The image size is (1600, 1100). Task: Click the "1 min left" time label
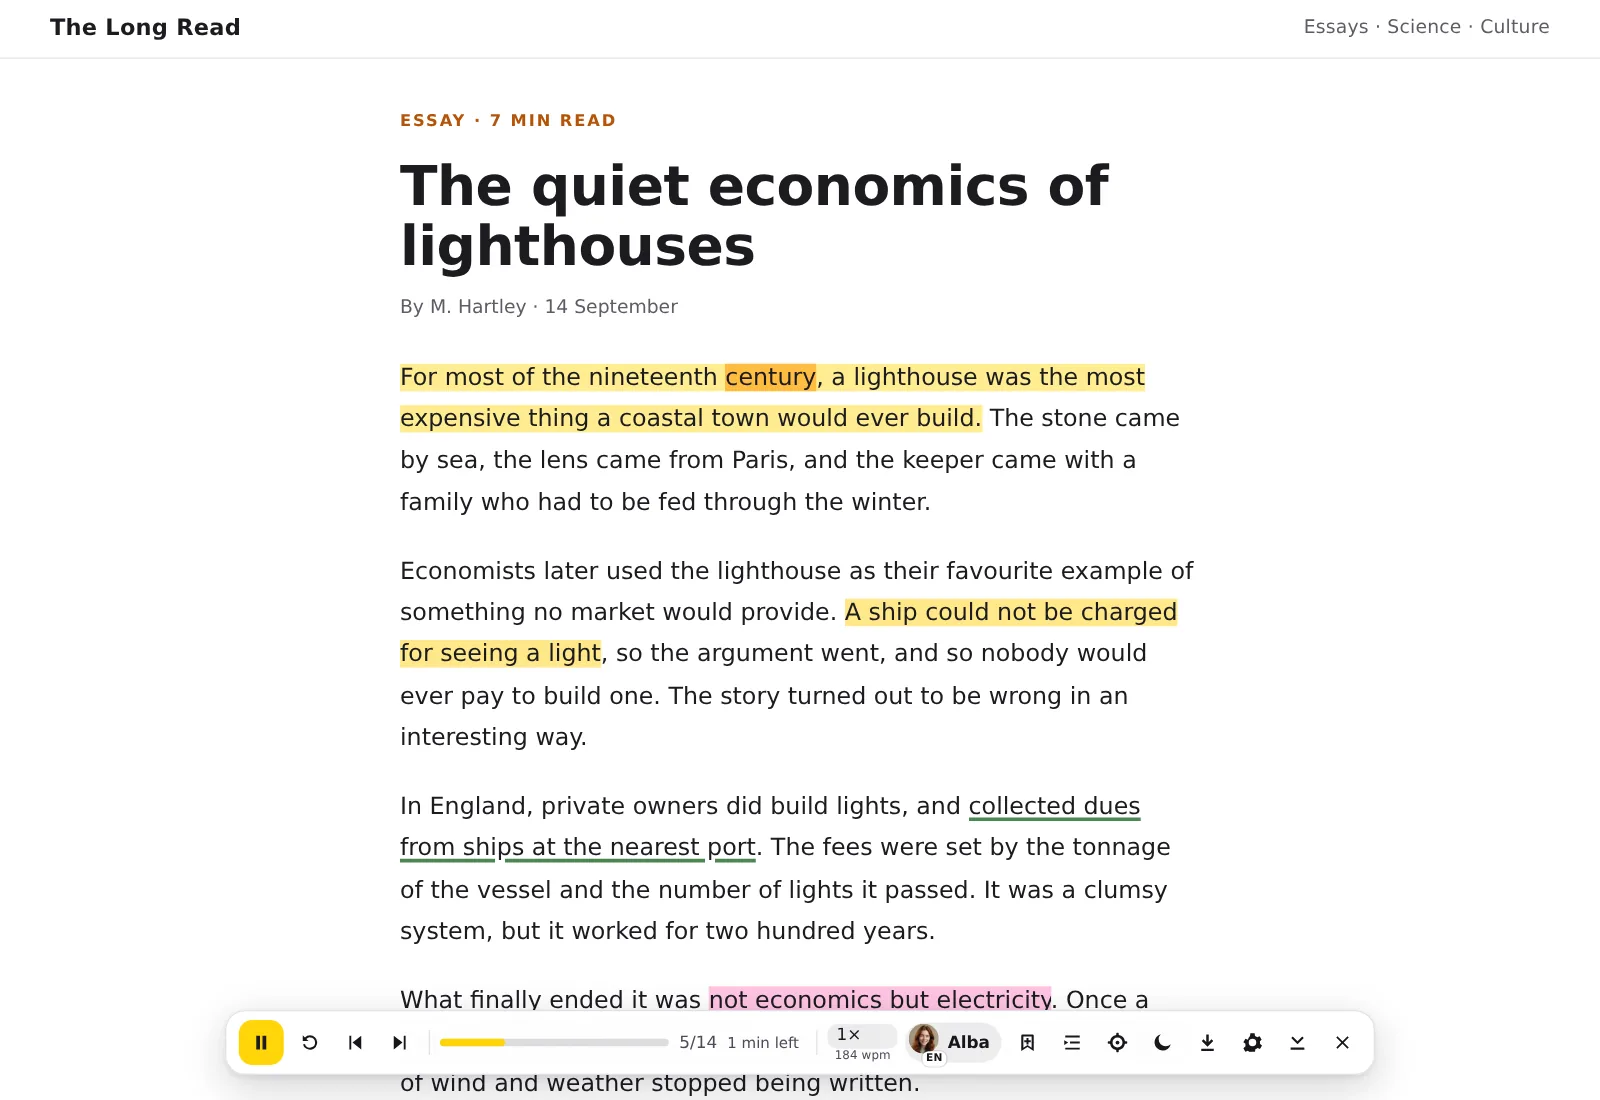point(763,1043)
